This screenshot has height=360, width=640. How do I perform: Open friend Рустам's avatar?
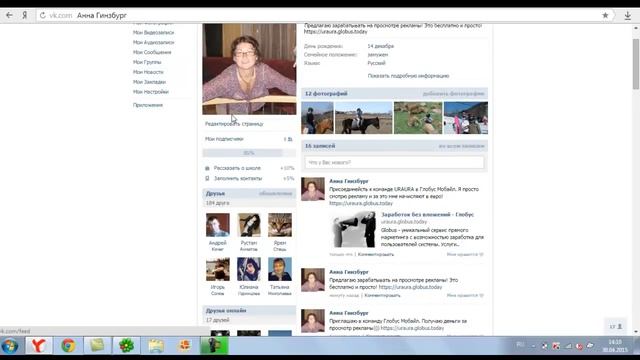(x=249, y=225)
